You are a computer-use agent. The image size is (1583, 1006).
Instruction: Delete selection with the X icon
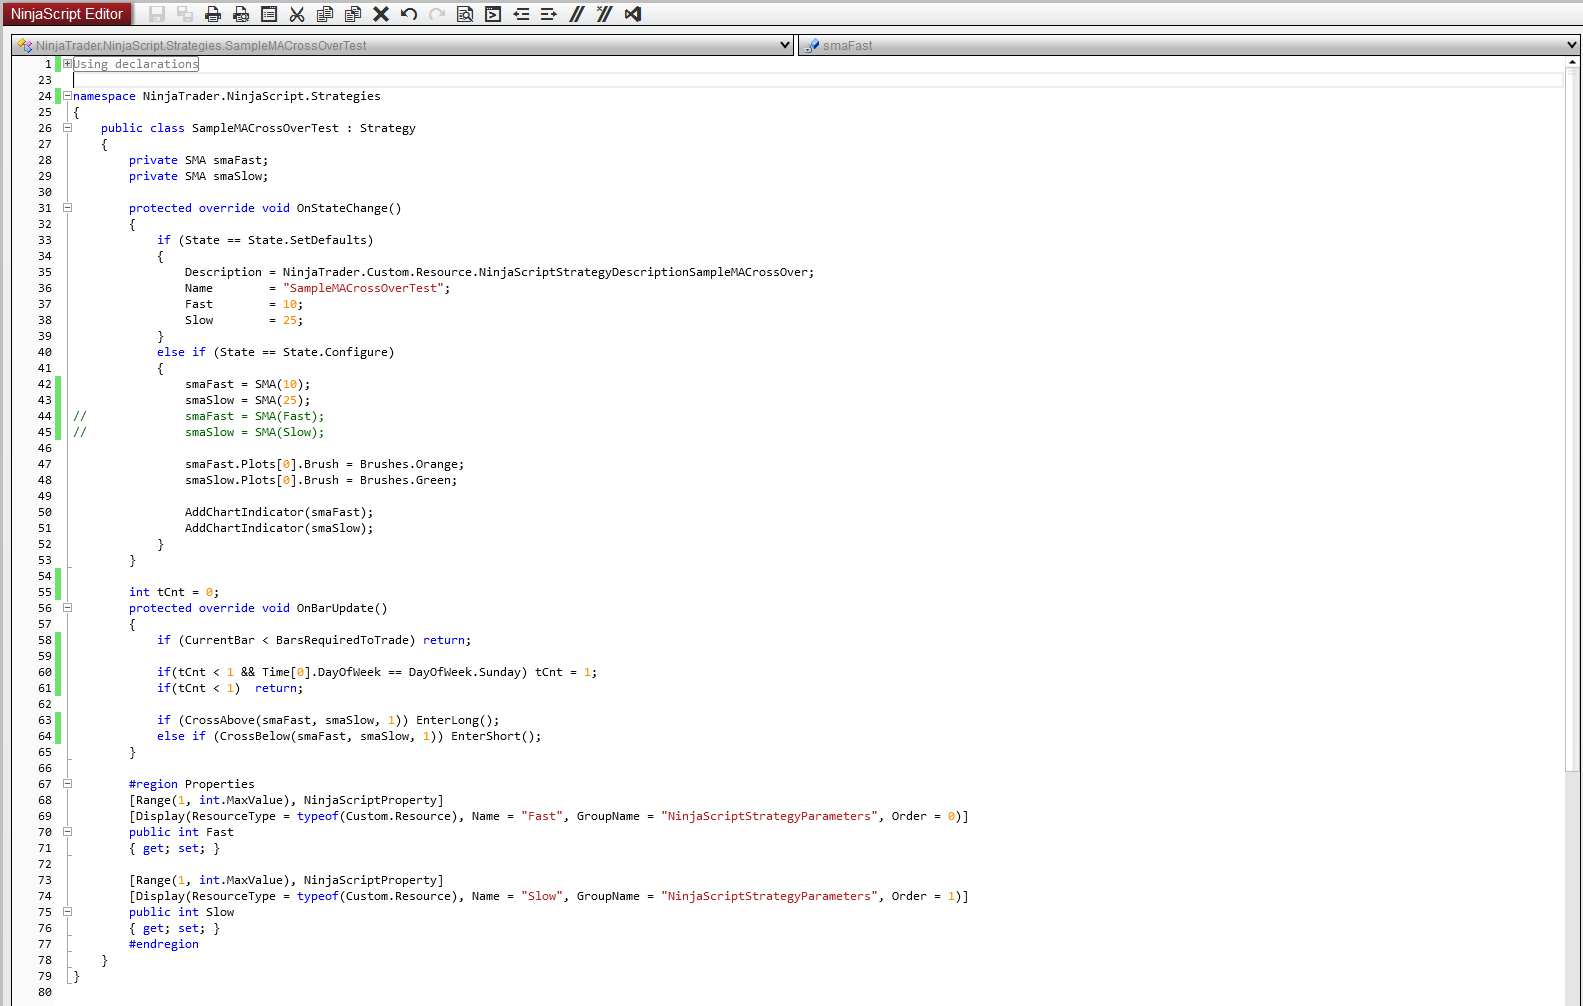click(x=381, y=14)
